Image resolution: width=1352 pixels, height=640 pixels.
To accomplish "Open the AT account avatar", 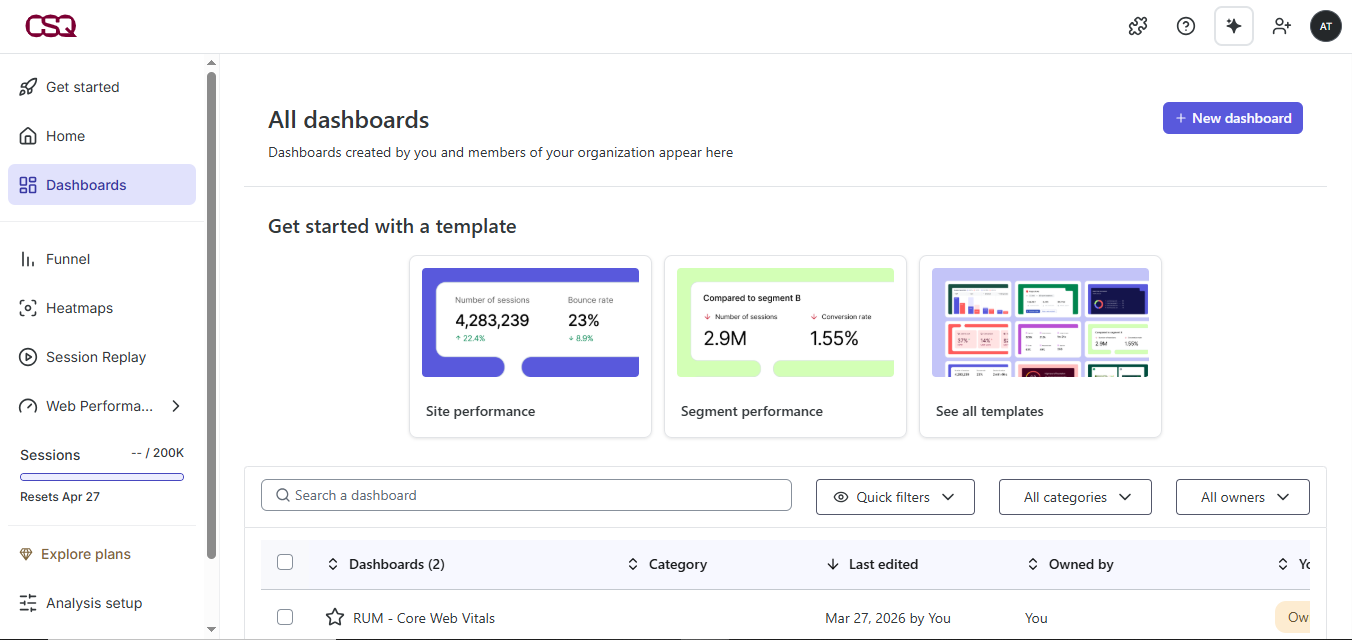I will 1326,26.
